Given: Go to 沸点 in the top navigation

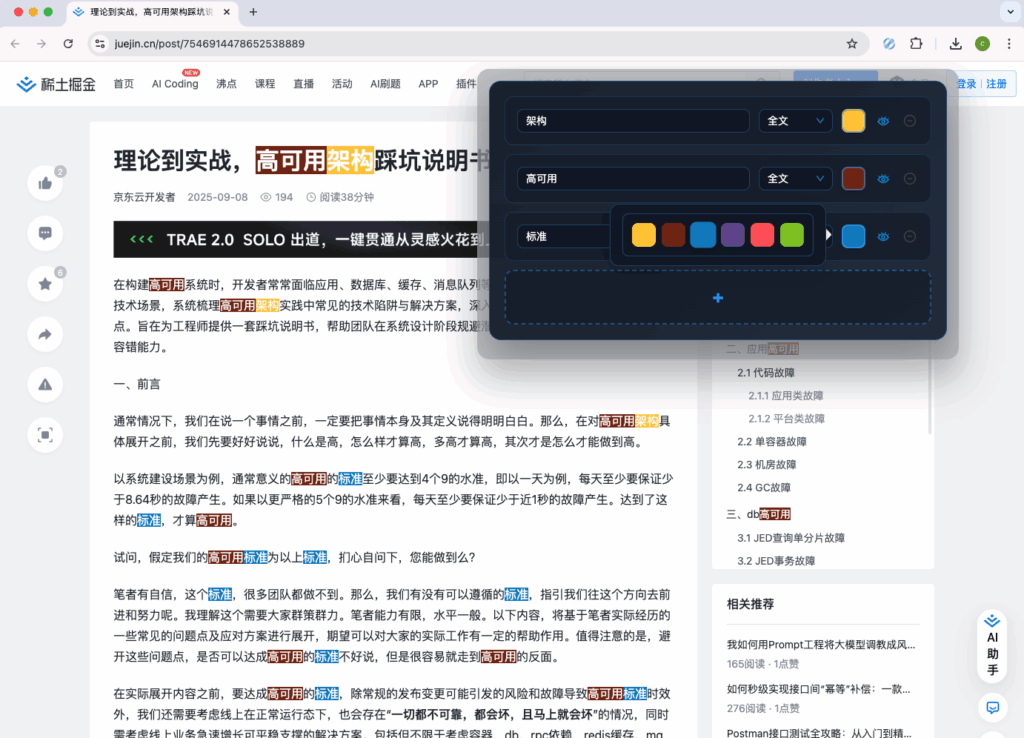Looking at the screenshot, I should [x=227, y=84].
